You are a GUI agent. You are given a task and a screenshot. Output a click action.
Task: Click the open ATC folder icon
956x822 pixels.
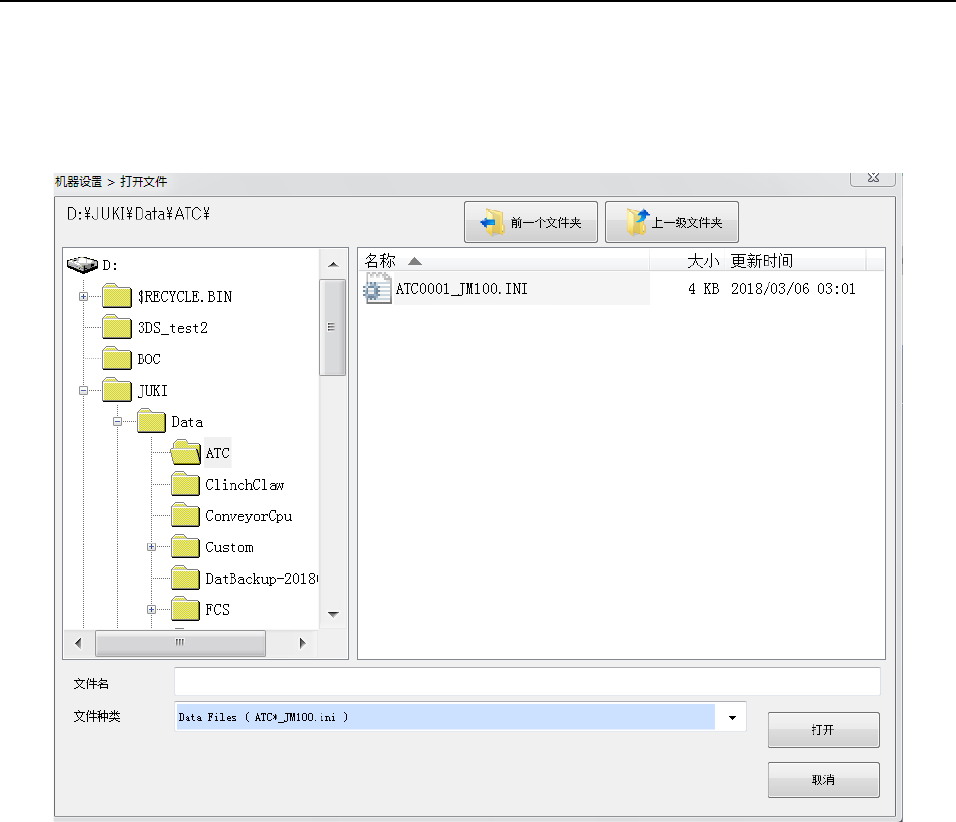[x=186, y=452]
